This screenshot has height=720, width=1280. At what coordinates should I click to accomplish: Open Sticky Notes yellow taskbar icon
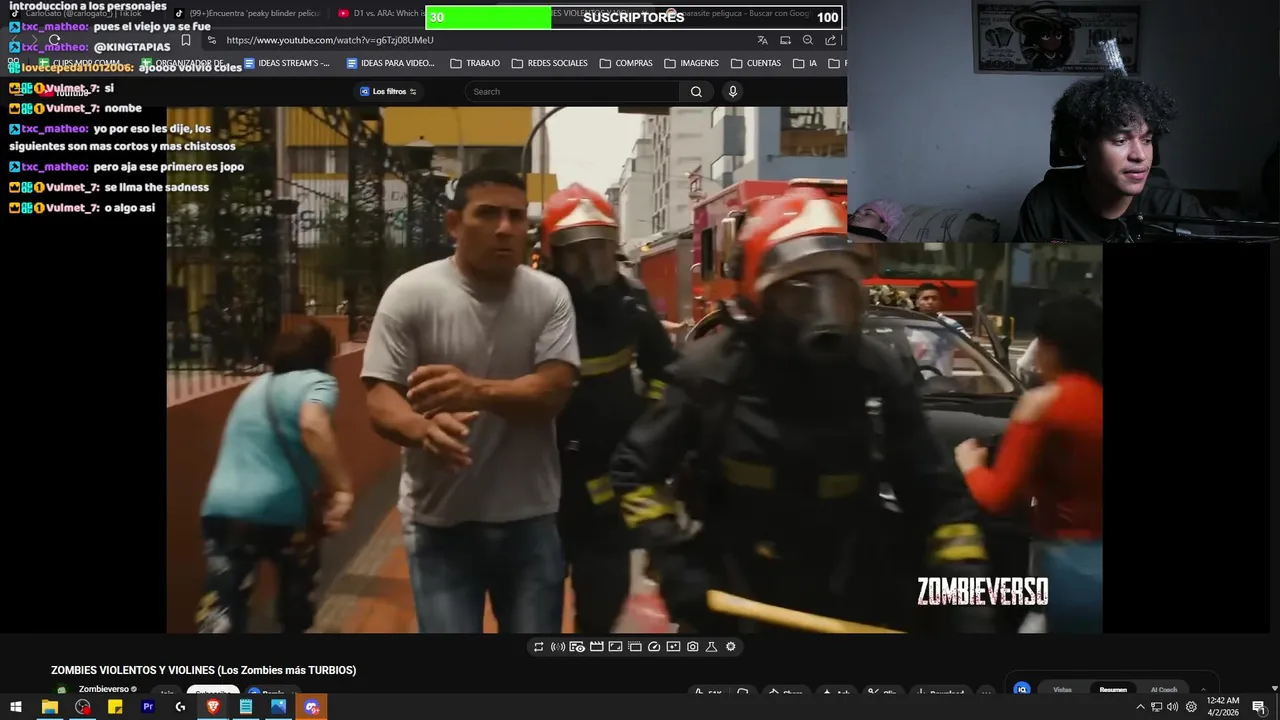coord(115,707)
